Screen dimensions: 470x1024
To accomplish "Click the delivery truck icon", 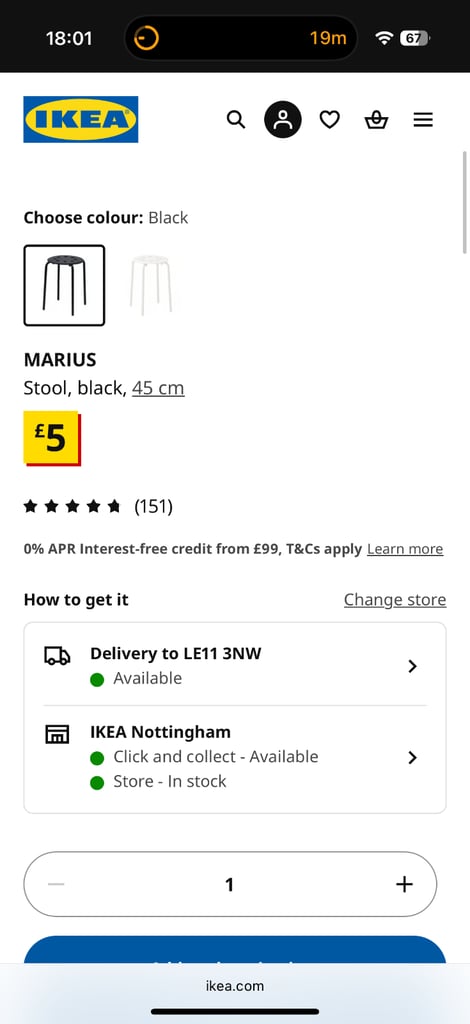I will (x=57, y=656).
